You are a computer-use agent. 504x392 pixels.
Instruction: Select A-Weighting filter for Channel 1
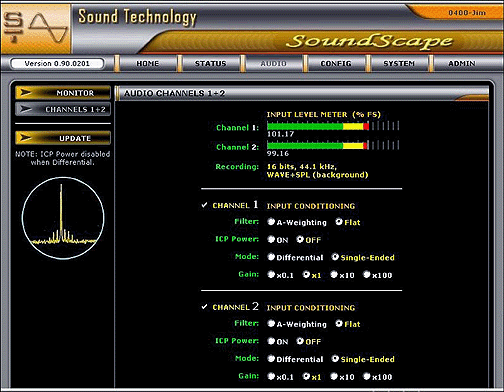pyautogui.click(x=271, y=222)
